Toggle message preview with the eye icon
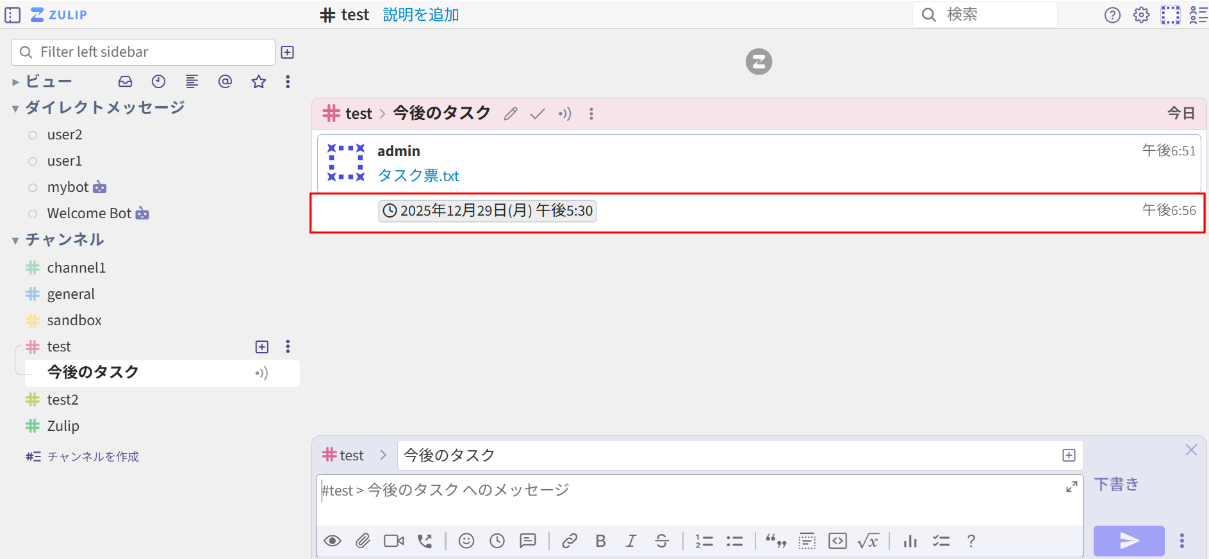 (x=333, y=541)
